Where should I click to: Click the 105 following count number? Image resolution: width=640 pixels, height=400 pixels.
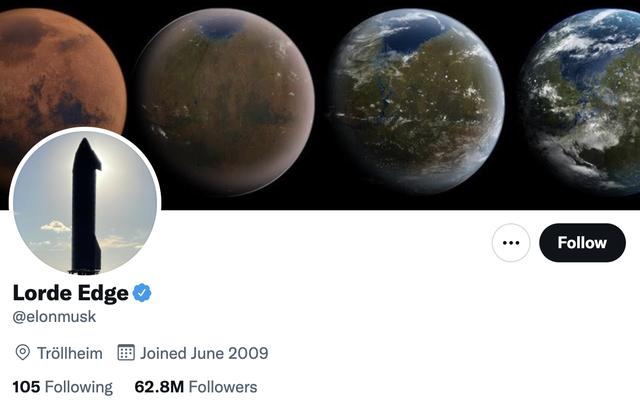tap(26, 387)
